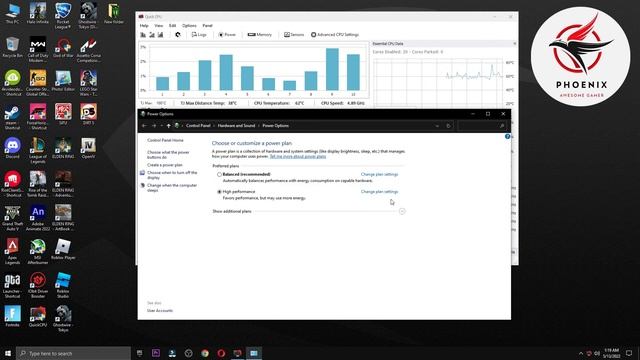The width and height of the screenshot is (640, 360).
Task: Open Change plan settings for High performance
Action: click(379, 191)
